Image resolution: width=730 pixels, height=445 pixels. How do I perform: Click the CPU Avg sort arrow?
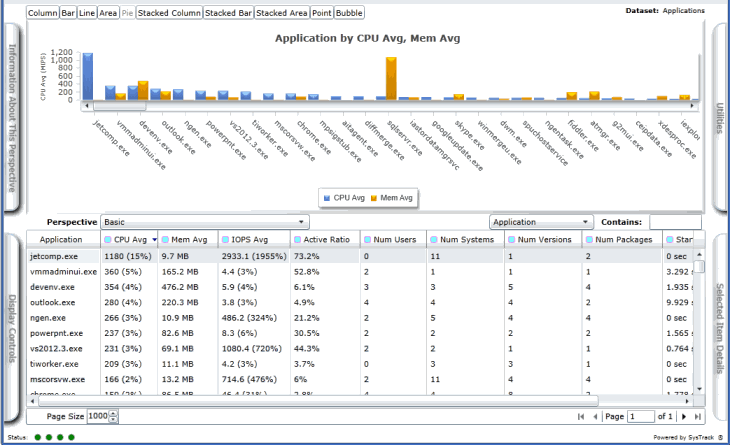(x=154, y=240)
